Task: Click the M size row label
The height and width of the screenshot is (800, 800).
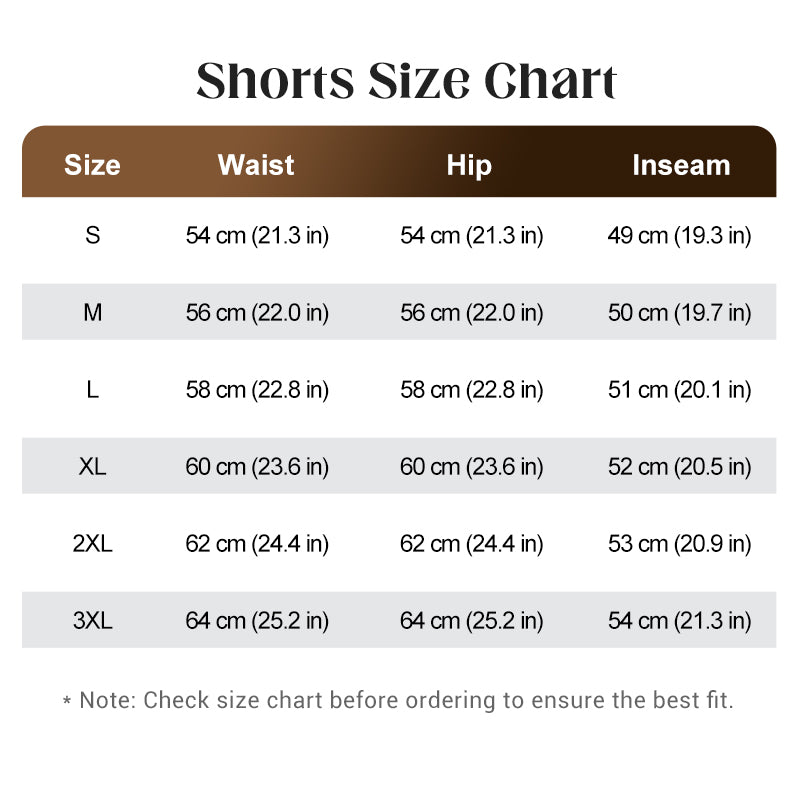Action: pyautogui.click(x=92, y=312)
